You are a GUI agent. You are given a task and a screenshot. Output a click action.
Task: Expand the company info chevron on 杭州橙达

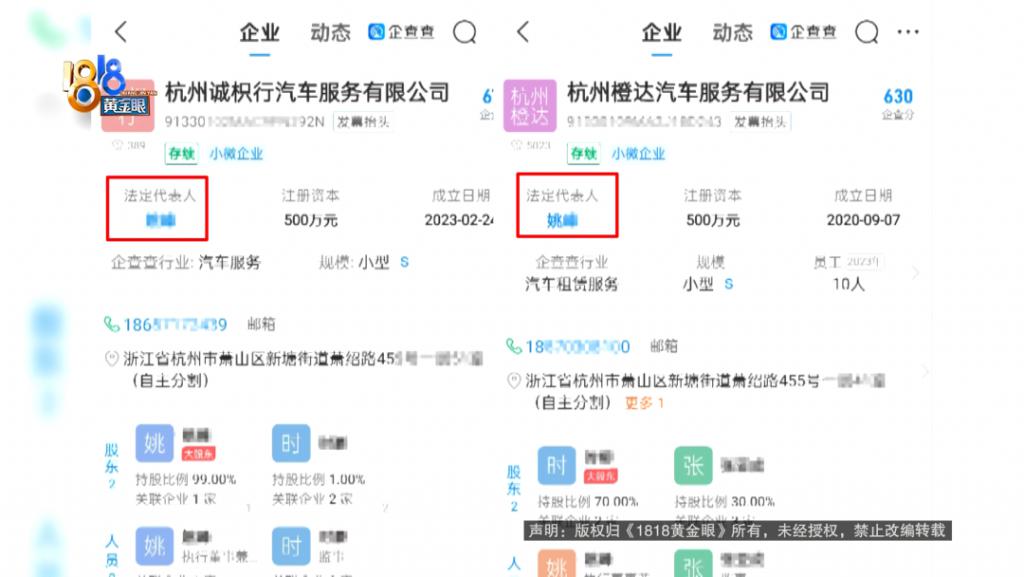[x=916, y=273]
